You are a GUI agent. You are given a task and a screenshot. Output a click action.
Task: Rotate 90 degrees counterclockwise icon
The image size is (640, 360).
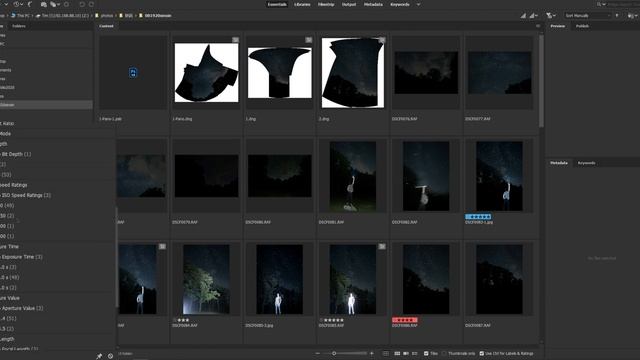click(82, 4)
